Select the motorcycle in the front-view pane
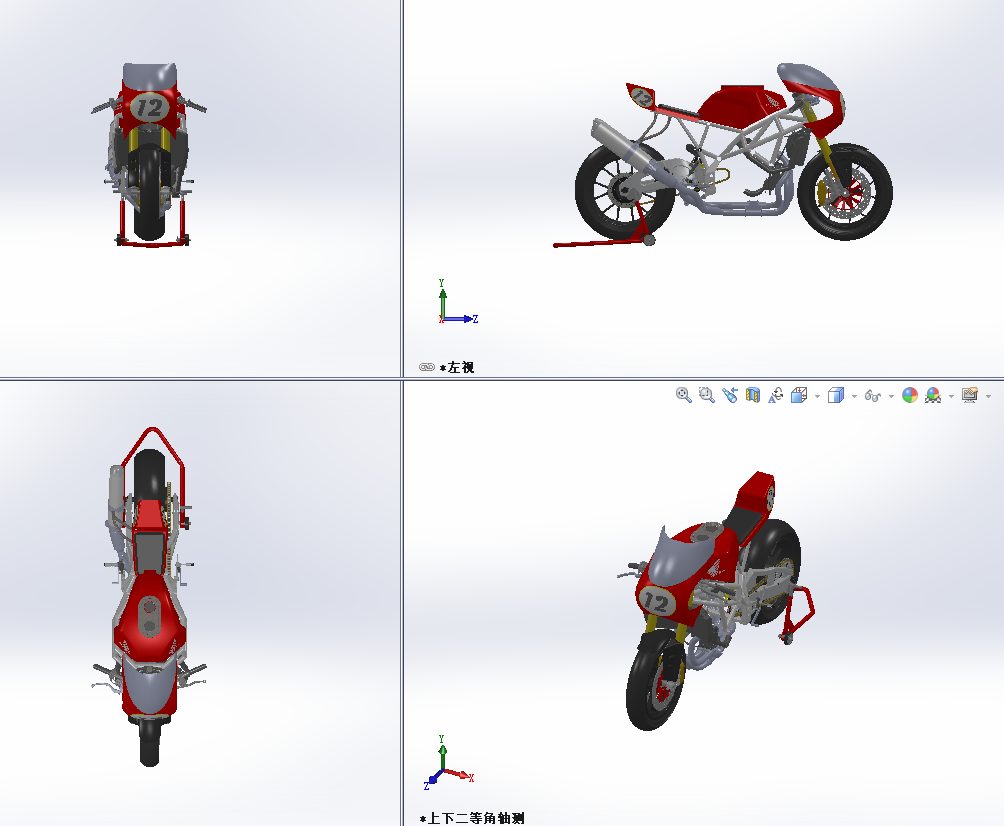Viewport: 1004px width, 826px height. [149, 154]
